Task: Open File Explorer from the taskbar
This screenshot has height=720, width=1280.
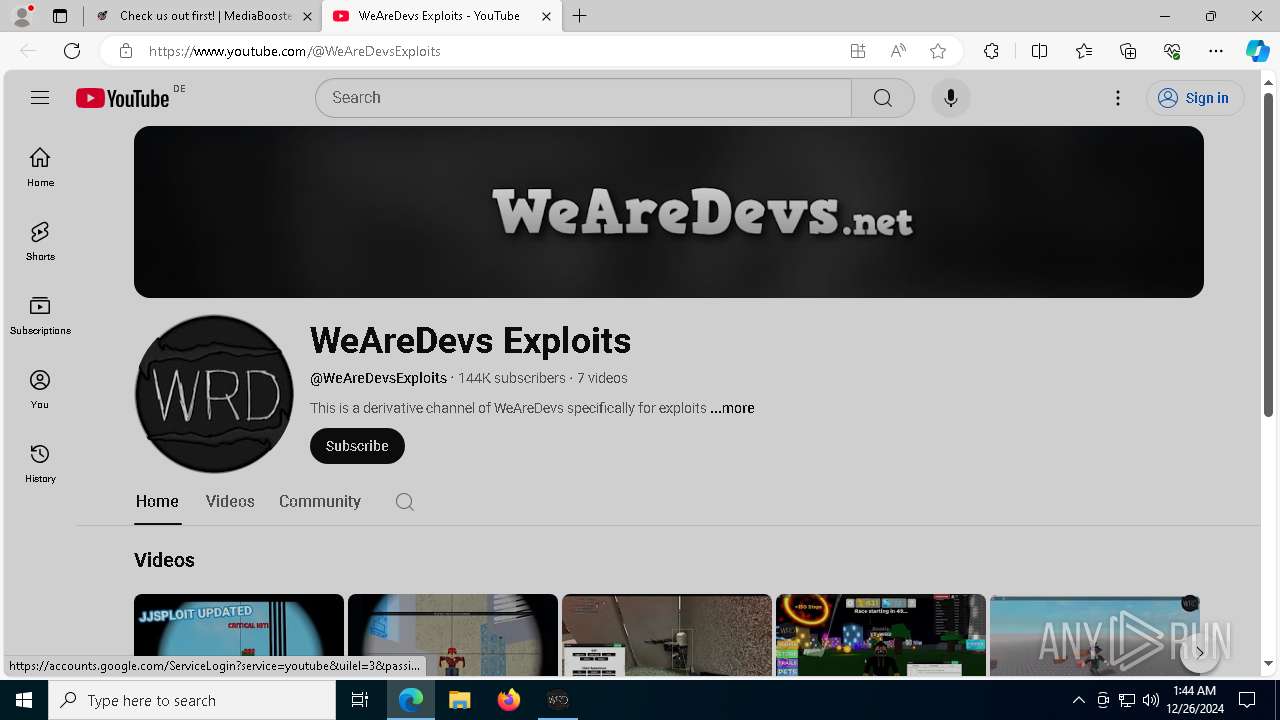Action: coord(459,700)
